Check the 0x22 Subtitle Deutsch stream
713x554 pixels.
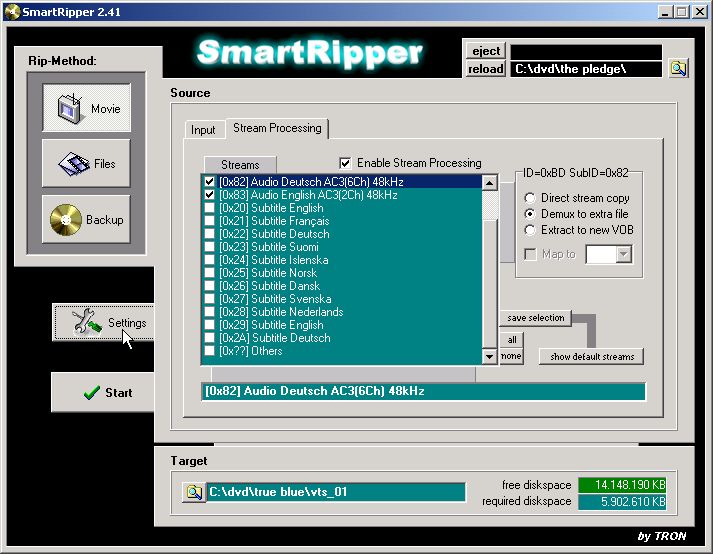pos(209,234)
